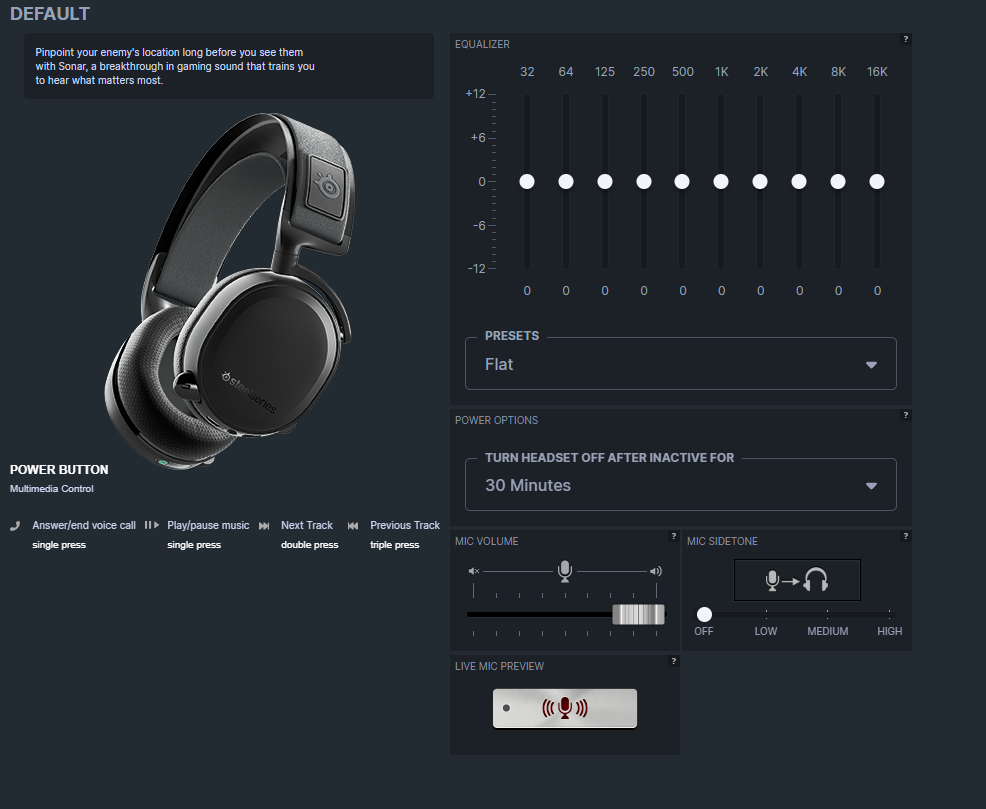Expand the Presets Flat dropdown
986x809 pixels.
click(680, 364)
